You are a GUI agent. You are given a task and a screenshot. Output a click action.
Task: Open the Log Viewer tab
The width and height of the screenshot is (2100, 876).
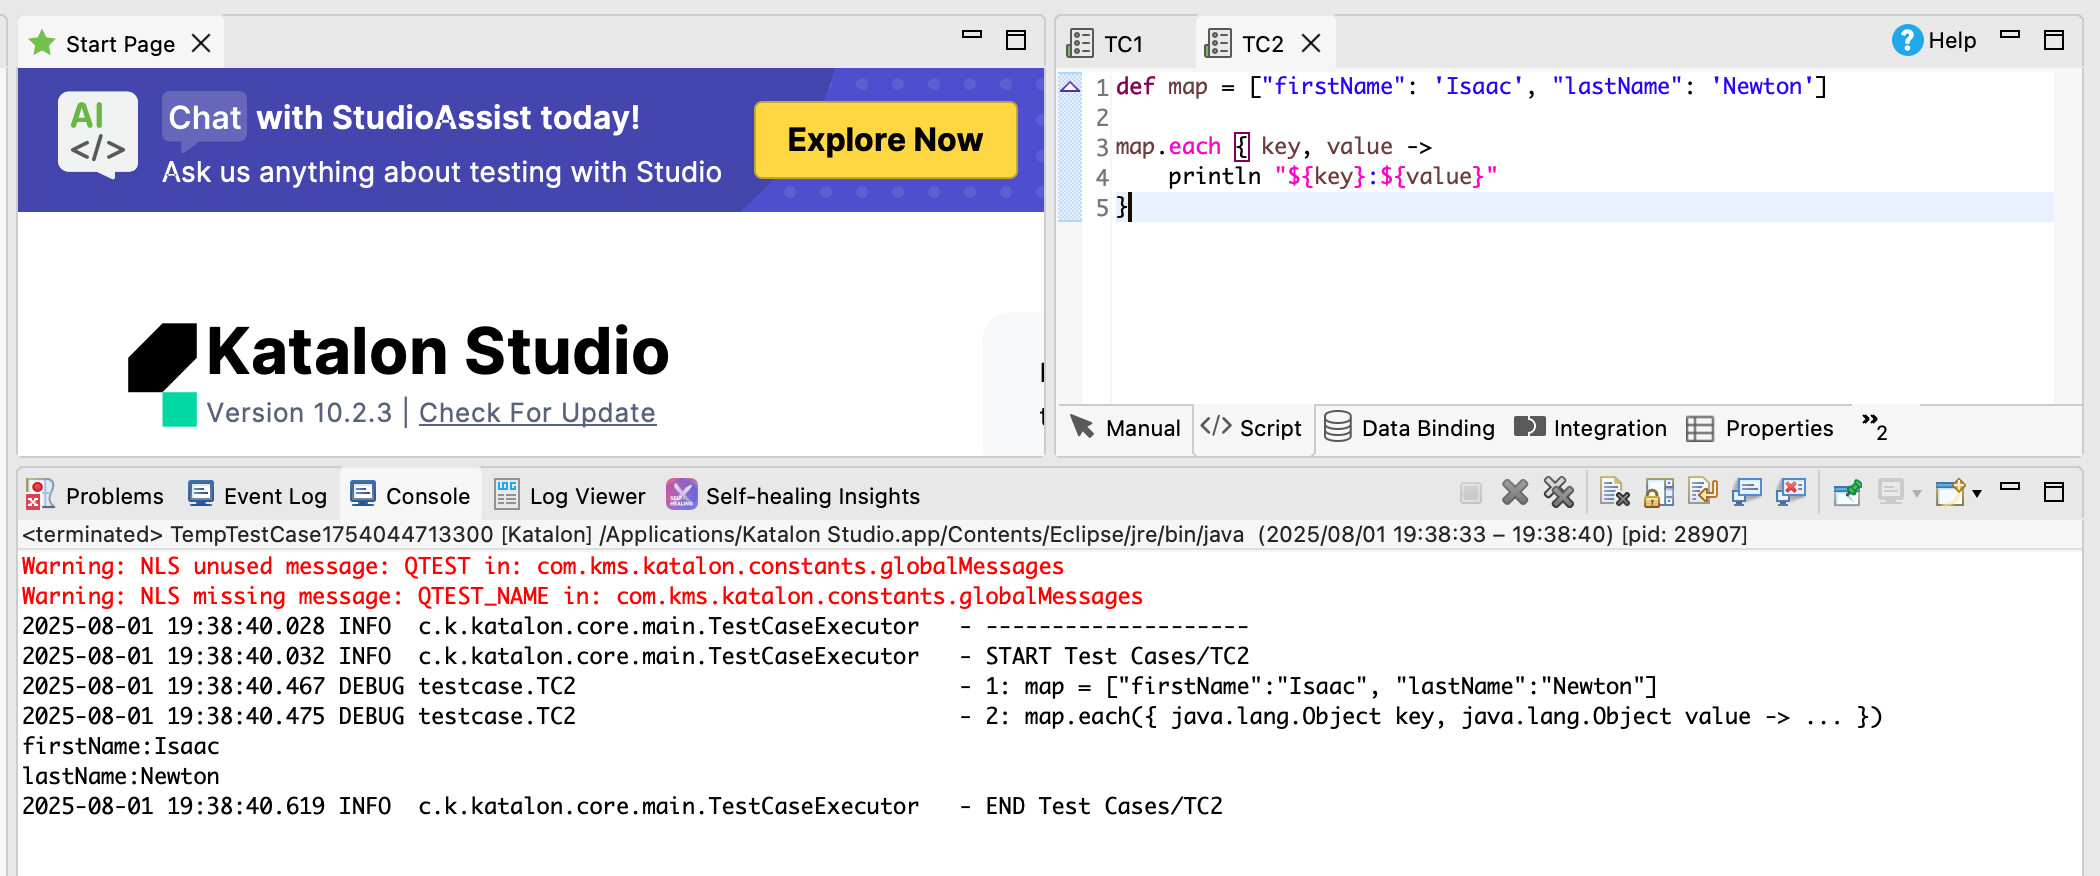coord(570,496)
